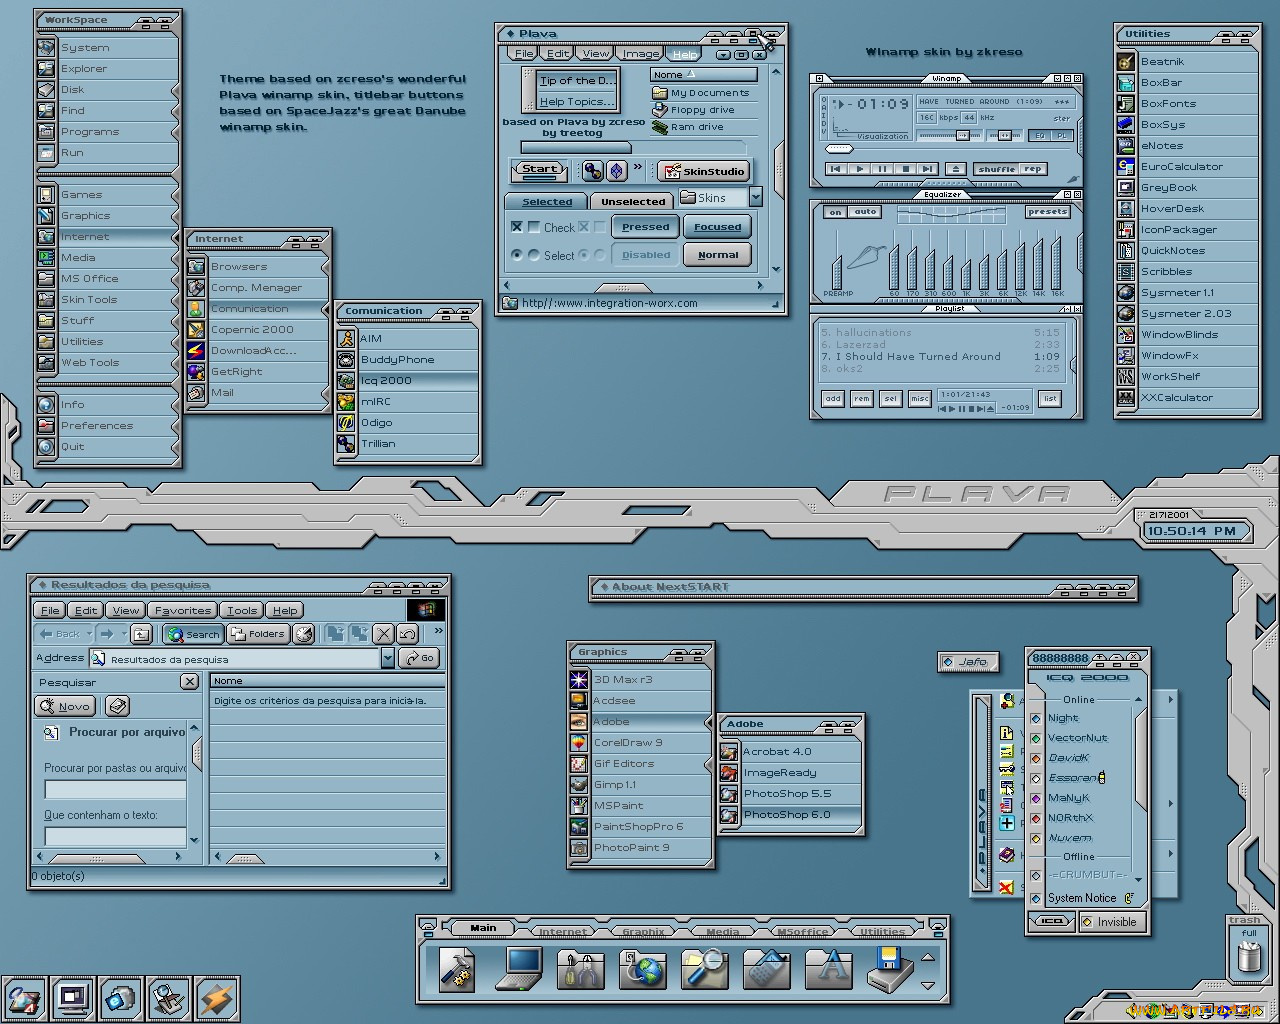The width and height of the screenshot is (1280, 1024).
Task: Open the globe folder icon in the dock
Action: pyautogui.click(x=642, y=968)
